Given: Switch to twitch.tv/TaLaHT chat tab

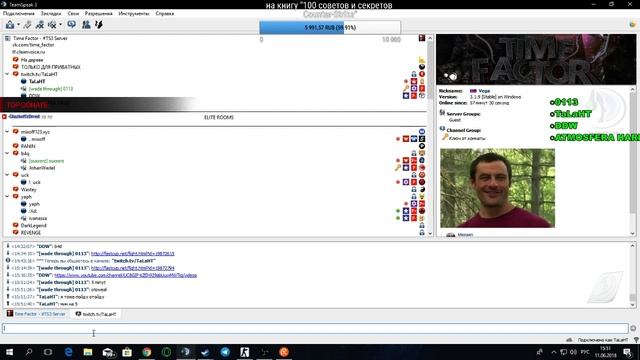Looking at the screenshot, I should 96,314.
